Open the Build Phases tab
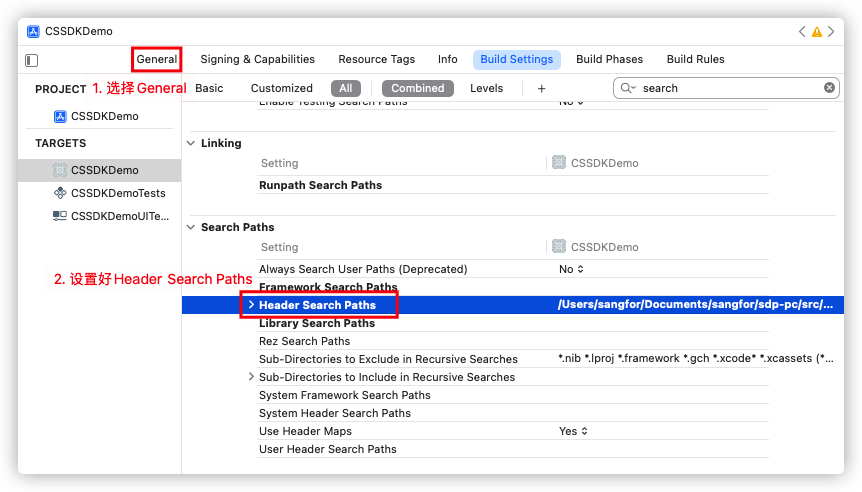862x492 pixels. (609, 59)
